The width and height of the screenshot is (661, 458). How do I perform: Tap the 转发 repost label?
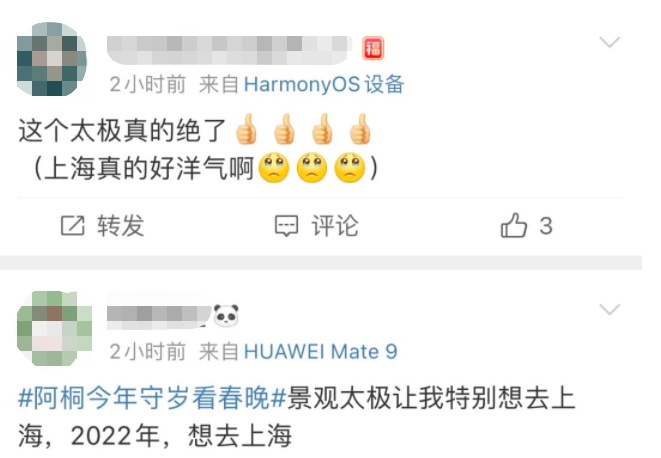pyautogui.click(x=121, y=226)
